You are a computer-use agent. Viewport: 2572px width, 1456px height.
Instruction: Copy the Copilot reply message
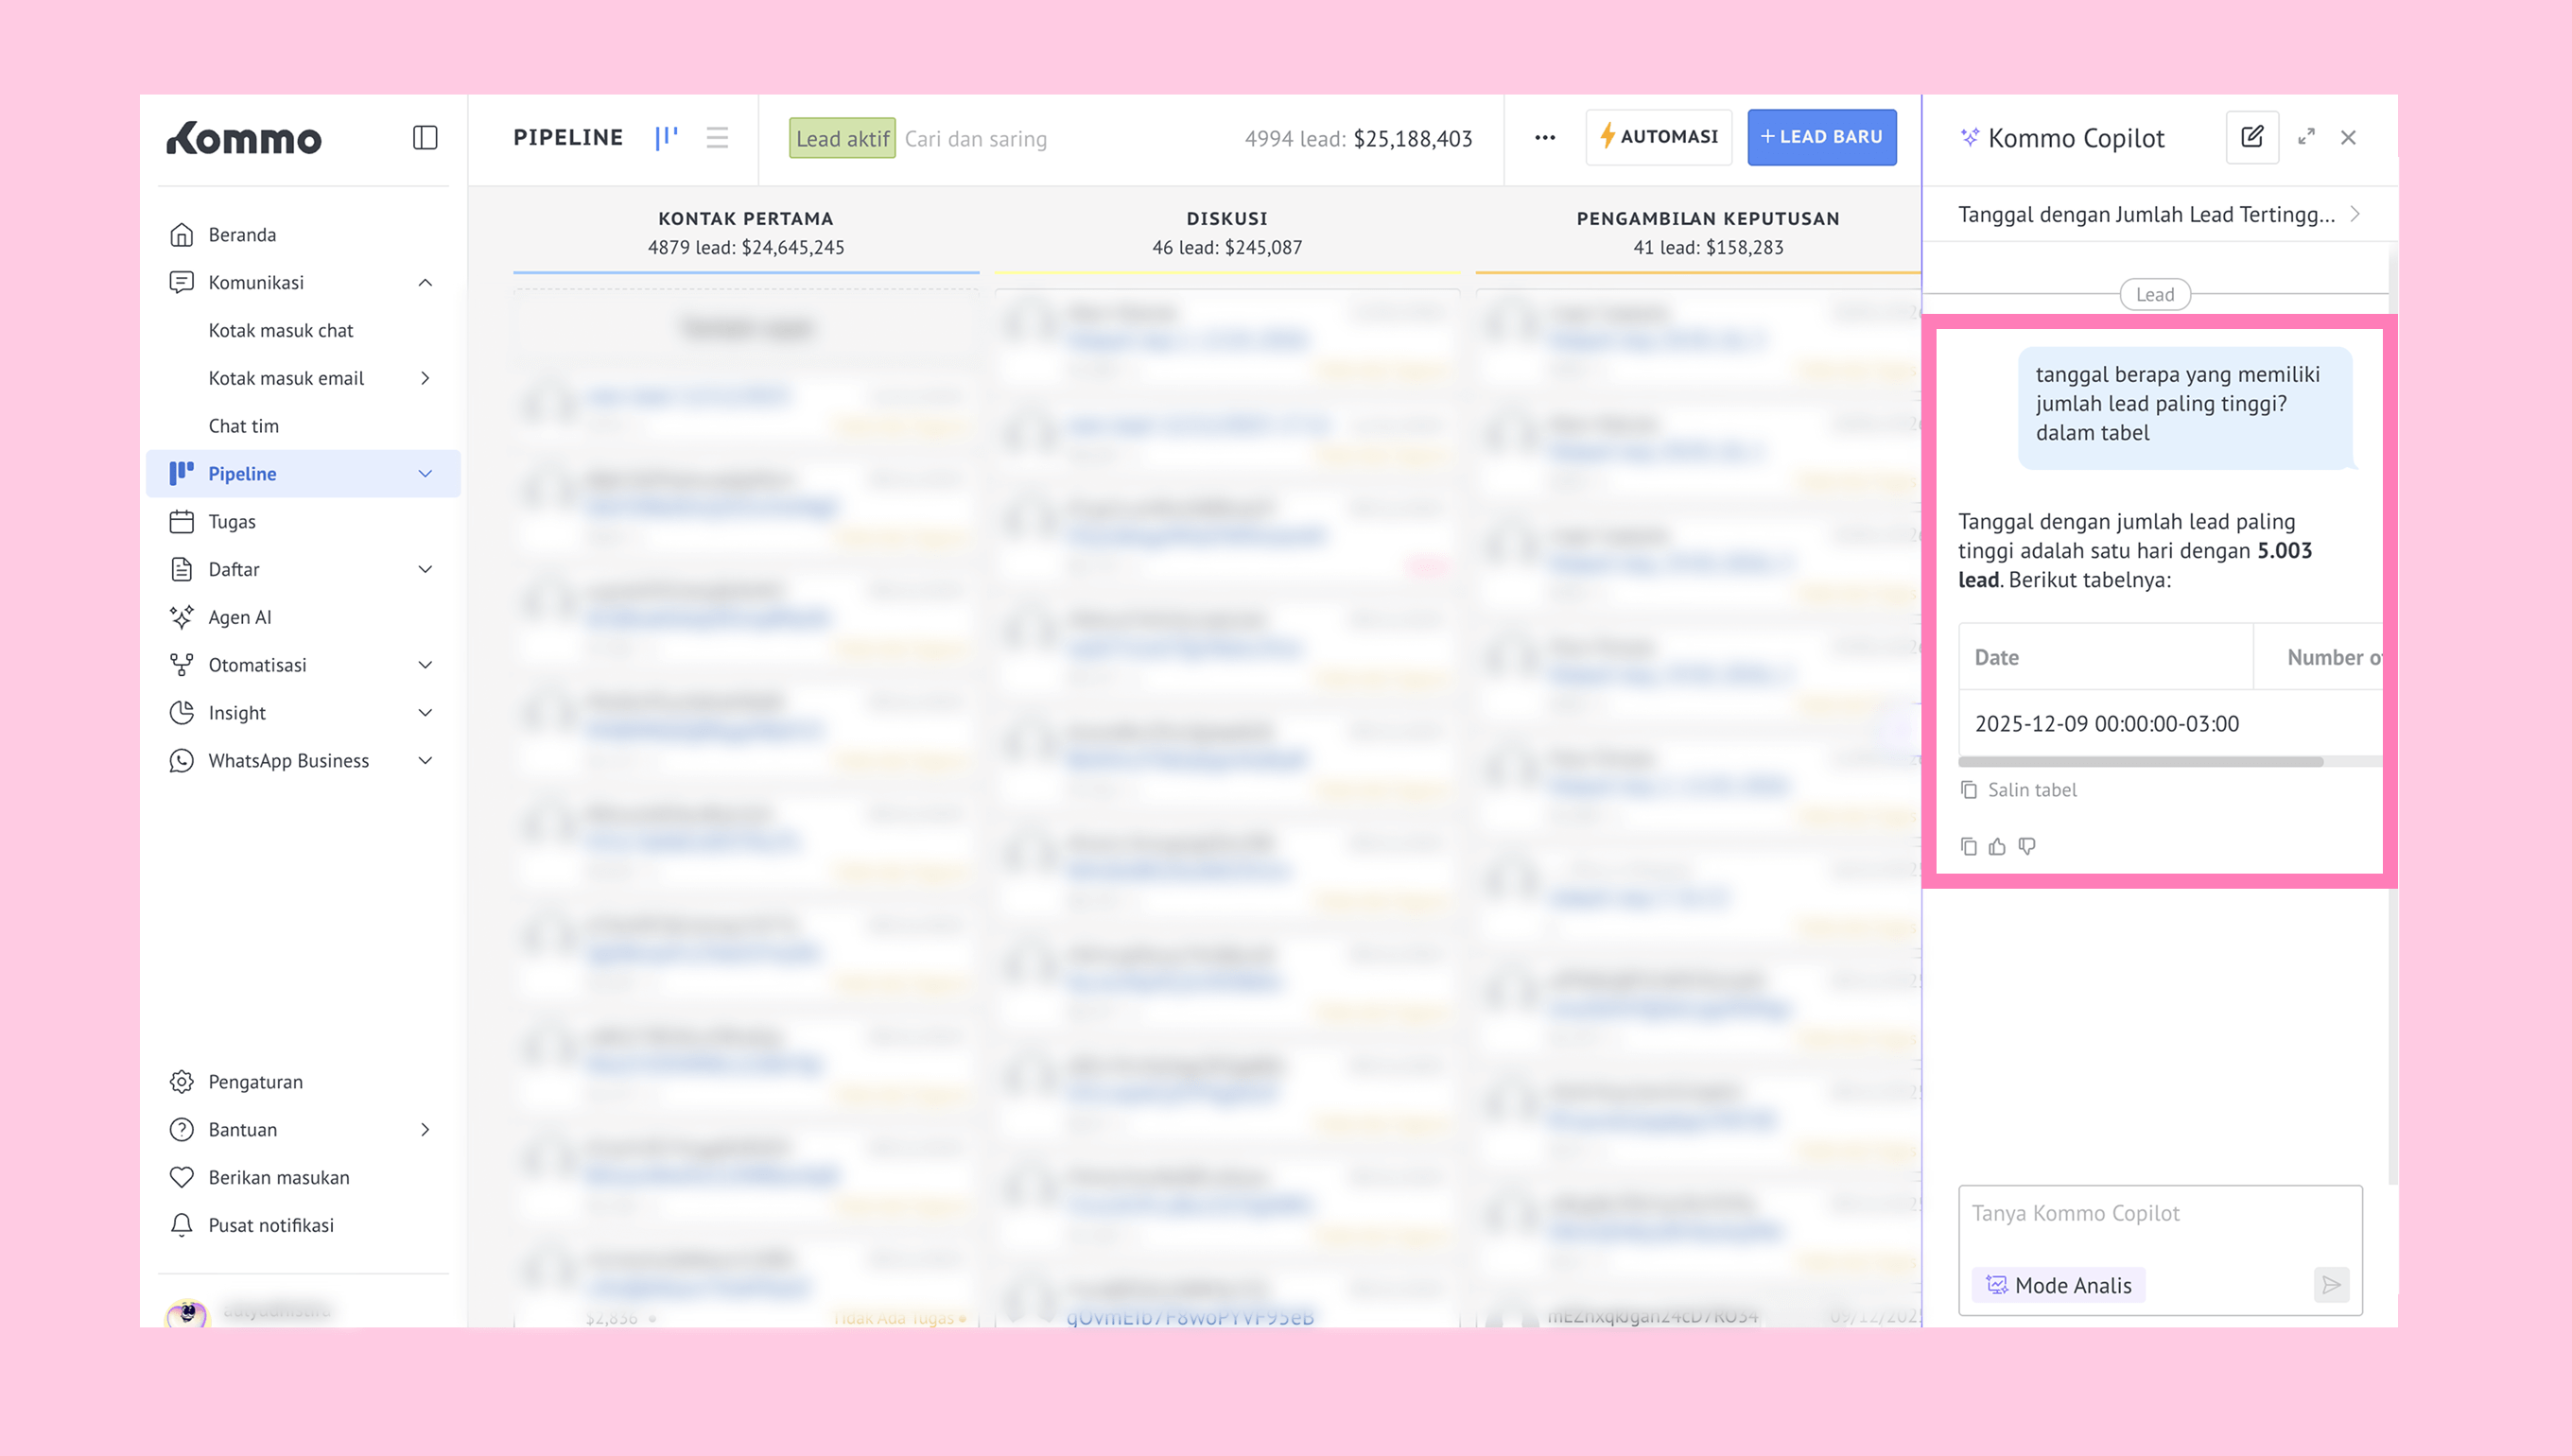click(1968, 847)
